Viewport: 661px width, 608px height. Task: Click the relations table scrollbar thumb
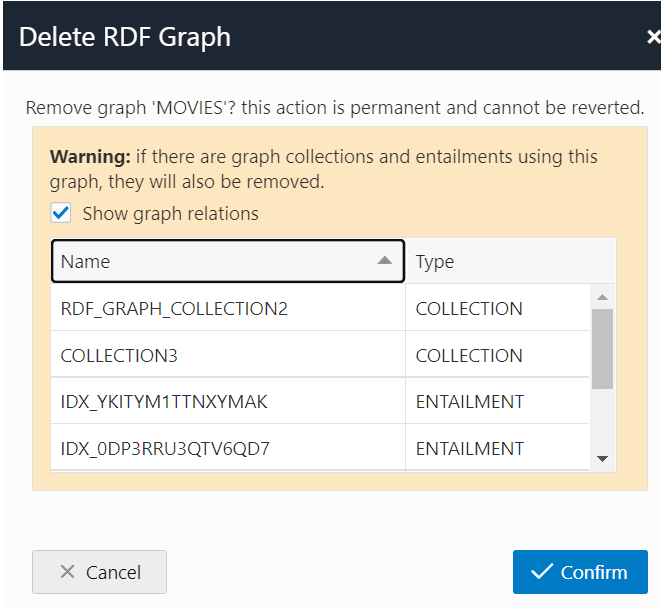coord(602,347)
